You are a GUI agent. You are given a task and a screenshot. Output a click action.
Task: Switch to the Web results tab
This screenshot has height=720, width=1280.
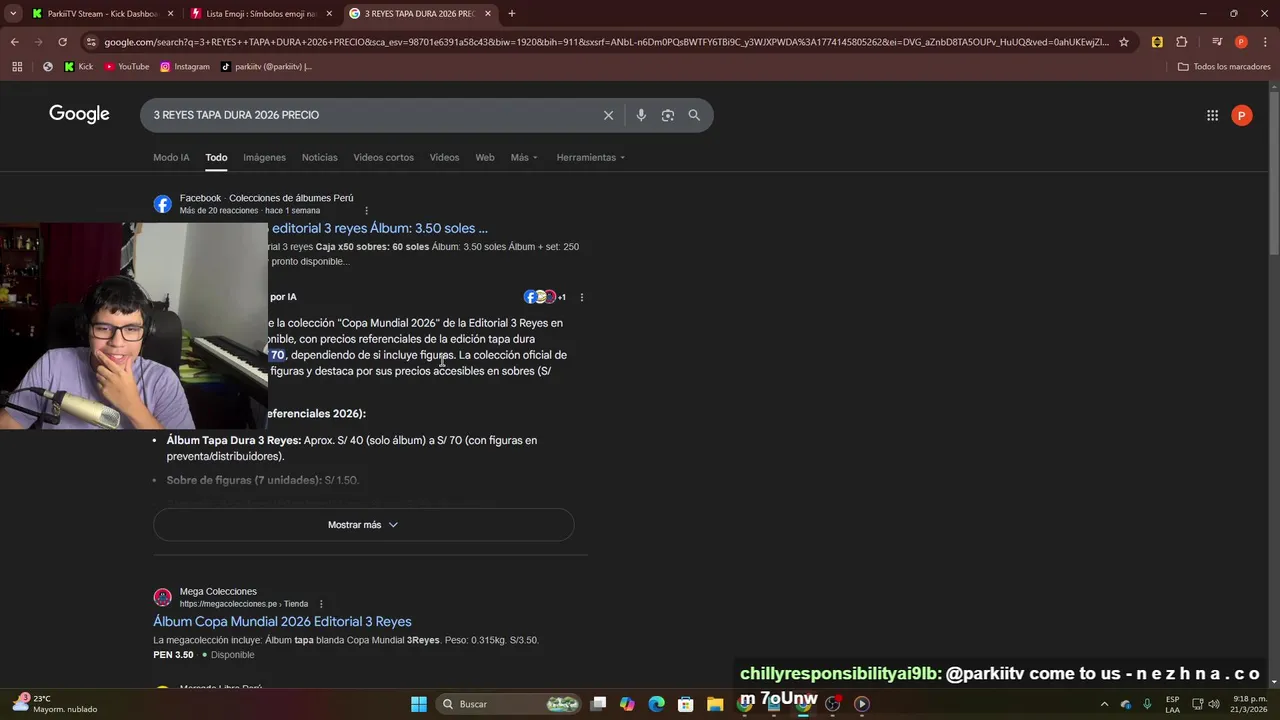pos(485,157)
